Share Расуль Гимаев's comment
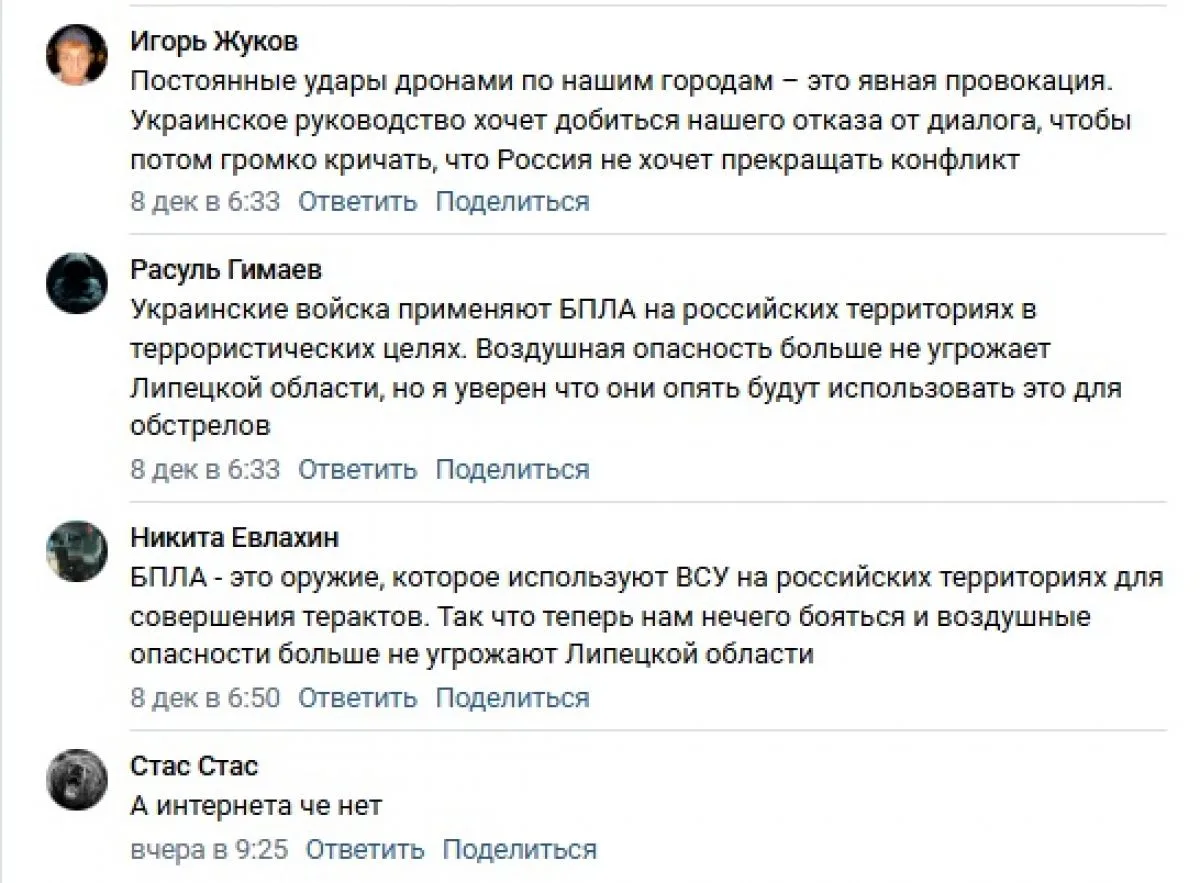The width and height of the screenshot is (1200, 883). coord(512,469)
